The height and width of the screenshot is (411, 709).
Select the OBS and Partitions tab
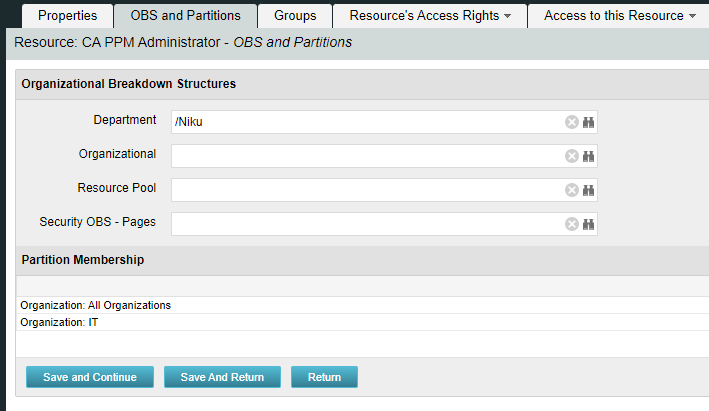[x=185, y=16]
